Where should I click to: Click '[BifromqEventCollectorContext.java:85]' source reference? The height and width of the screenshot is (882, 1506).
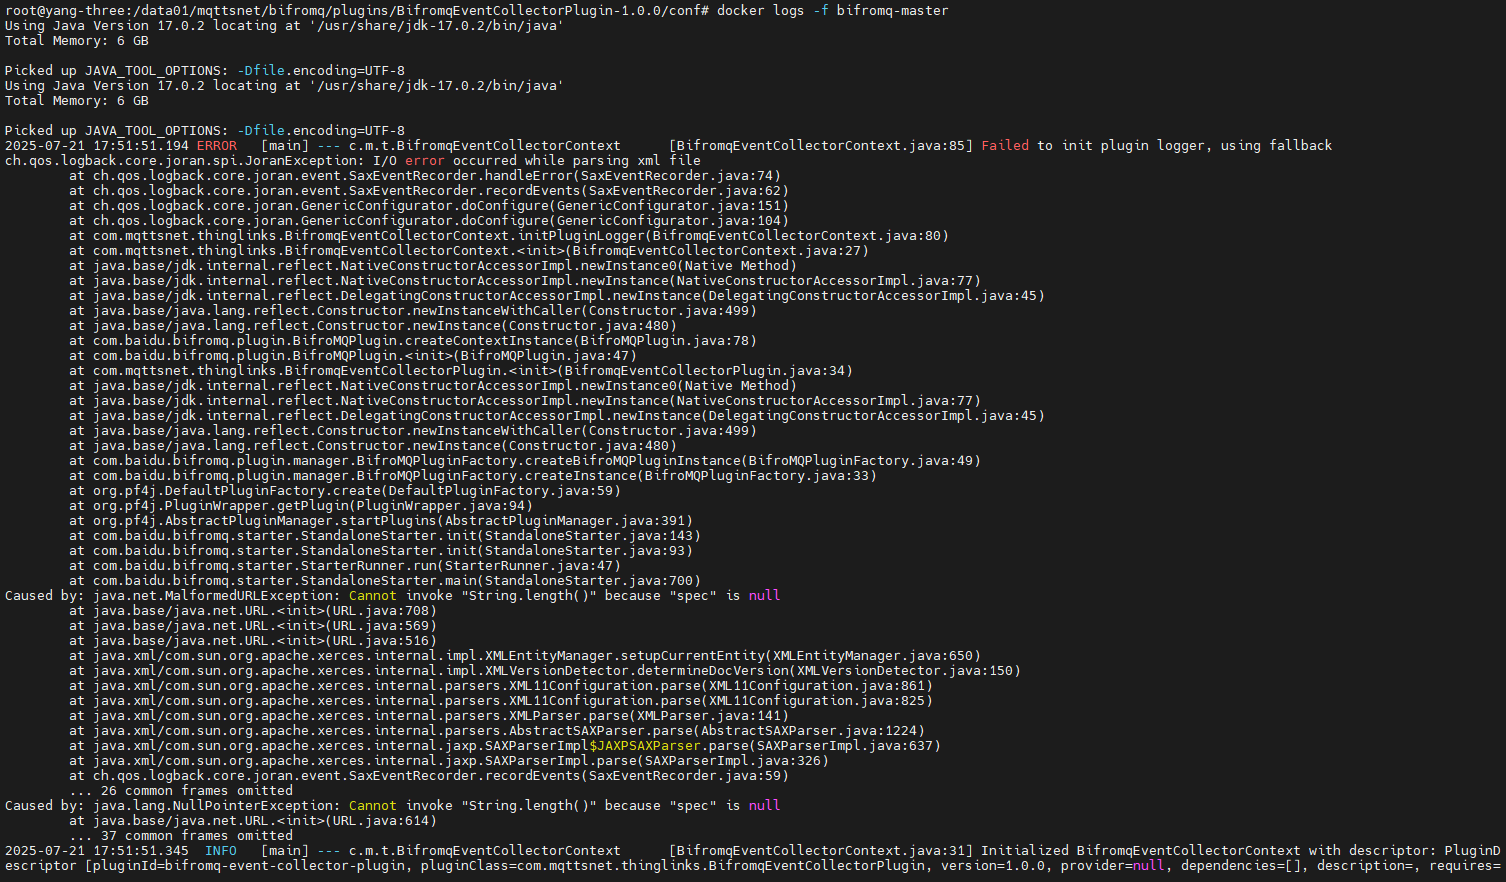pos(821,146)
